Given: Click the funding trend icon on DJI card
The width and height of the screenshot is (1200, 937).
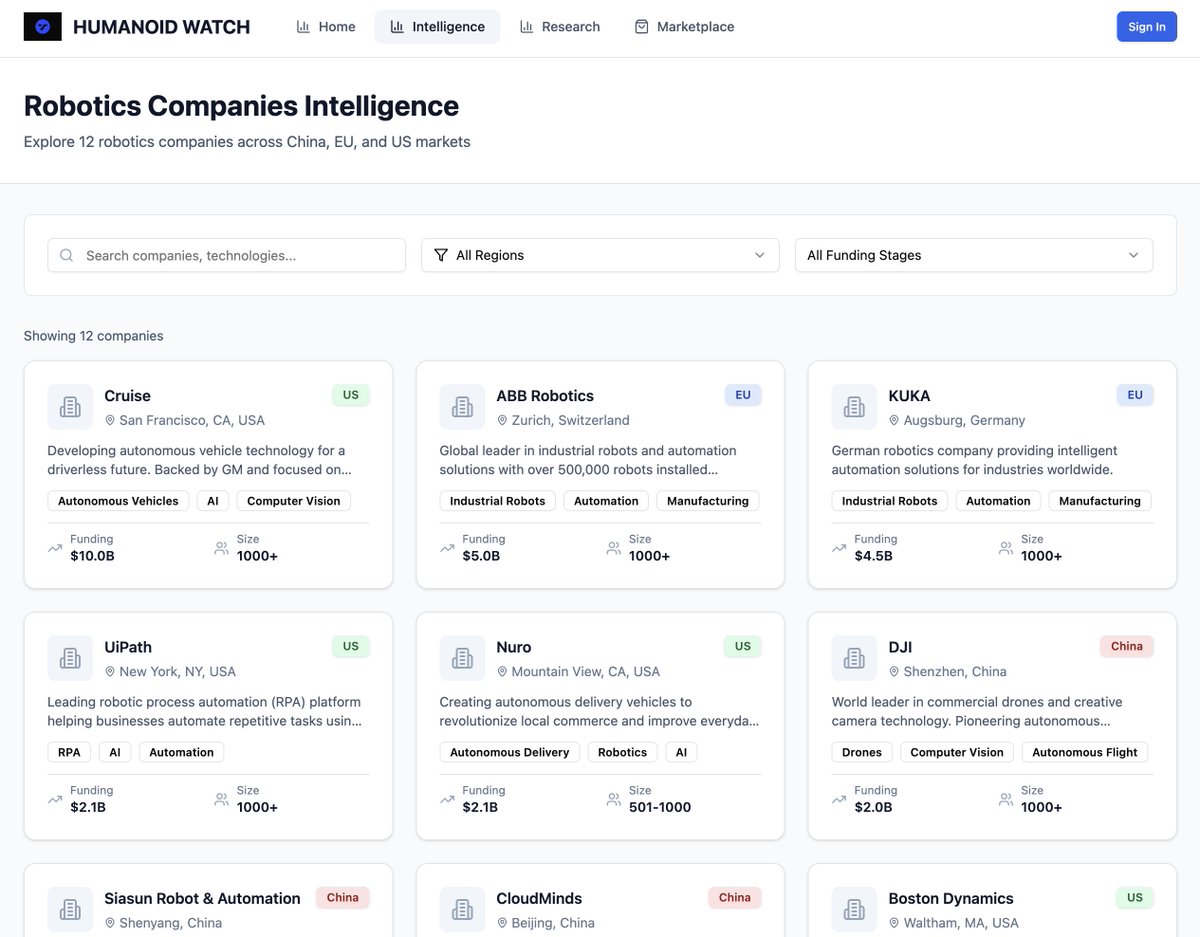Looking at the screenshot, I should (x=839, y=799).
